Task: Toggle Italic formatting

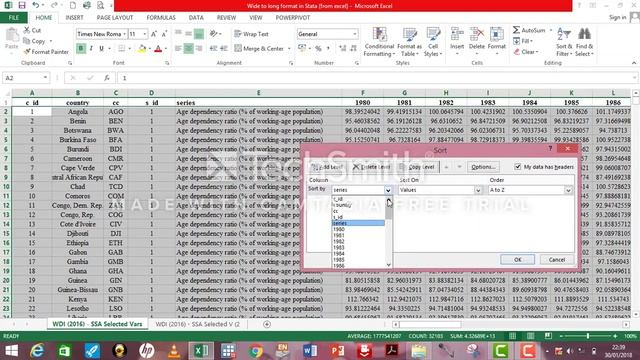Action: point(91,49)
